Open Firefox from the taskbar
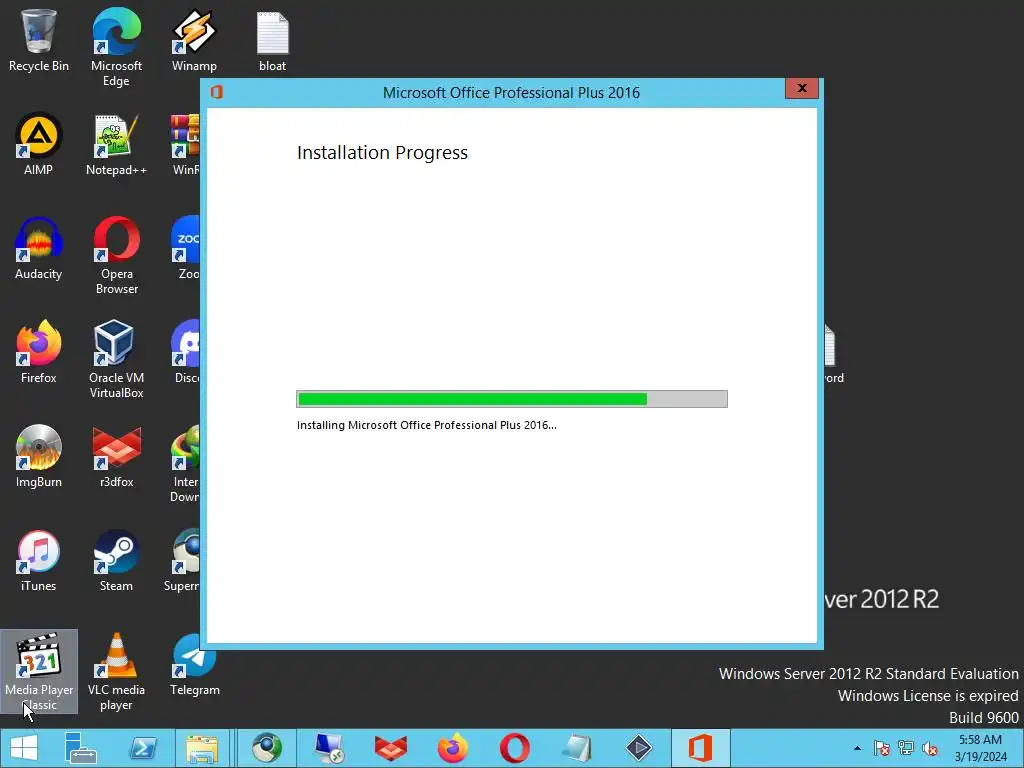Viewport: 1024px width, 768px height. tap(453, 748)
